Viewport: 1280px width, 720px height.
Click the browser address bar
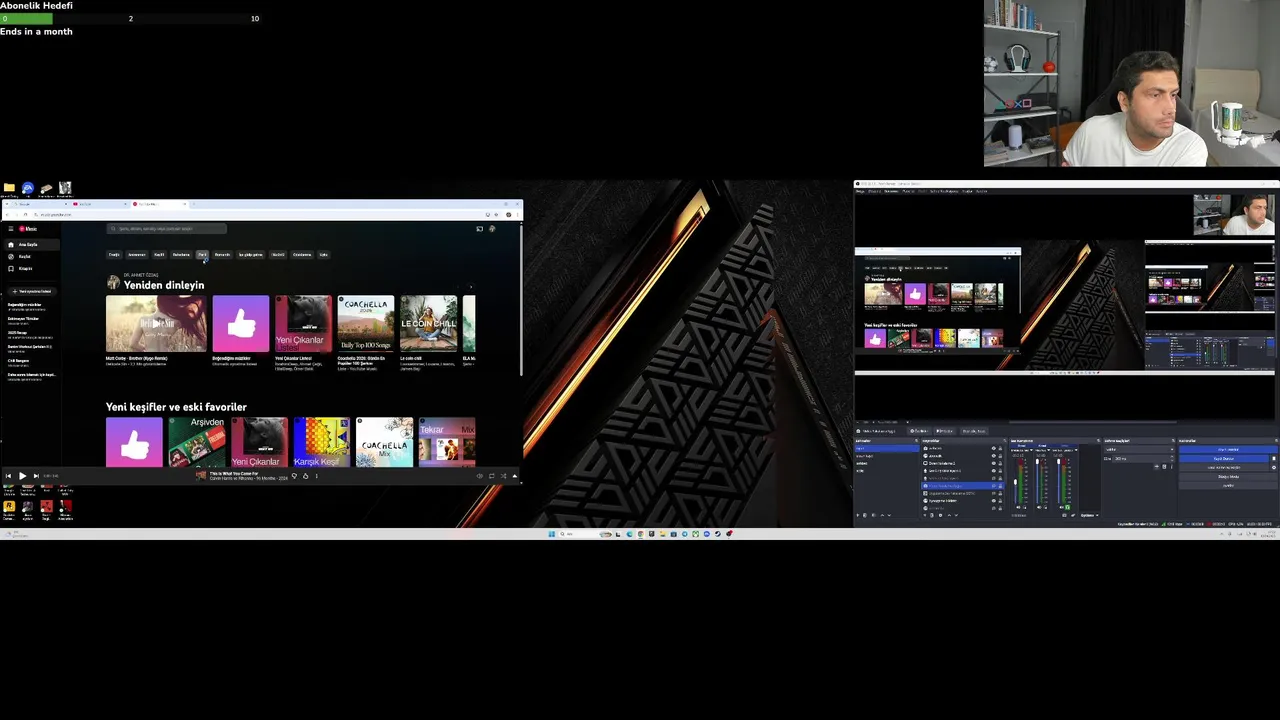258,214
